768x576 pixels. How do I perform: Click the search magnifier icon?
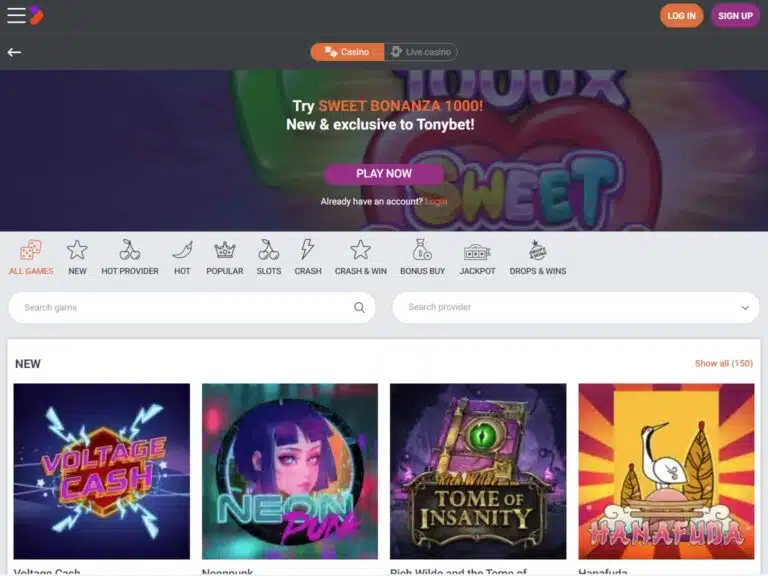click(359, 308)
